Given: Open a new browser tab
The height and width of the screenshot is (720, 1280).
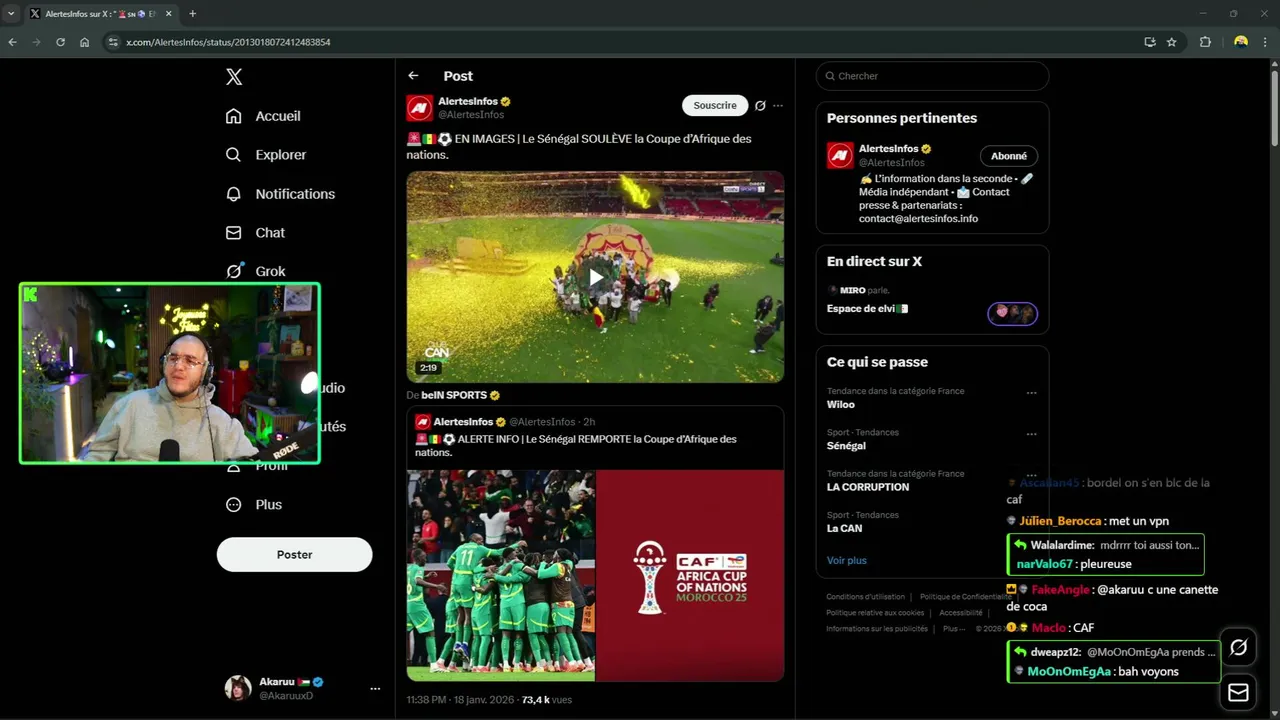Looking at the screenshot, I should tap(192, 14).
